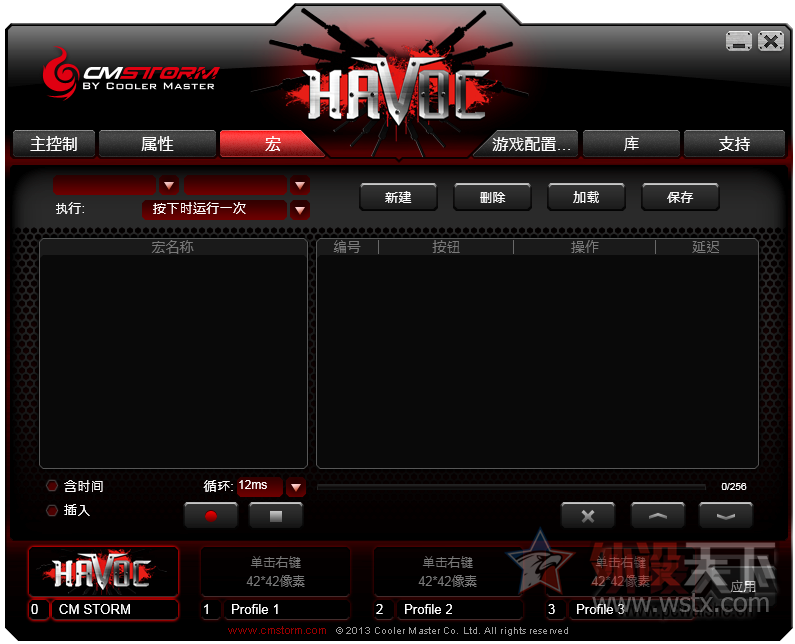
Task: Click the 按钮 column header
Action: click(446, 247)
